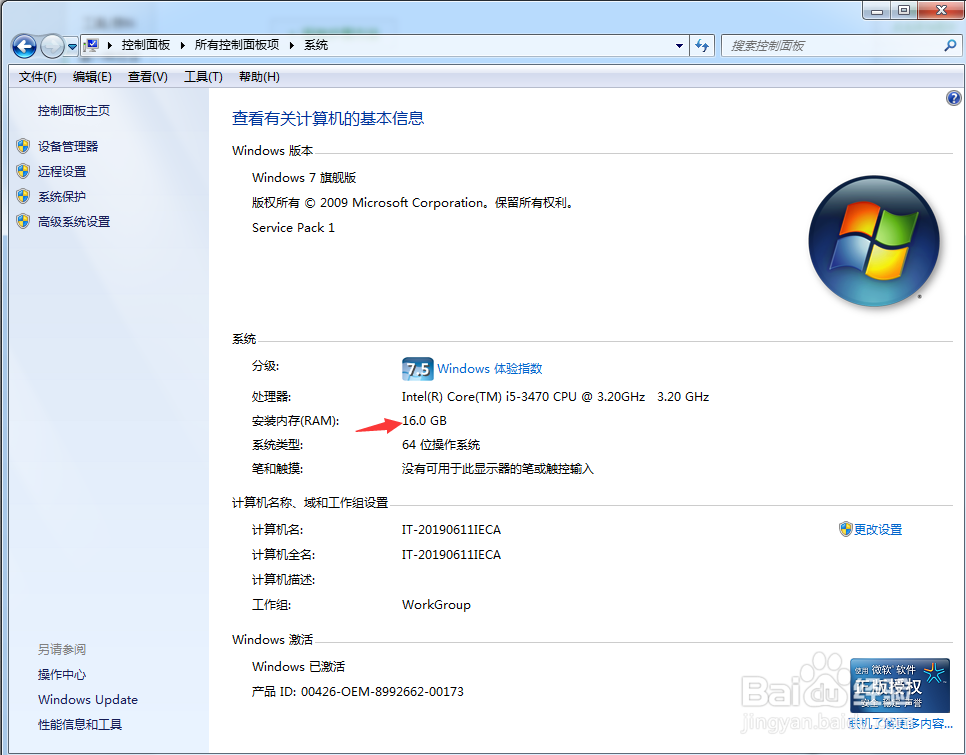Expand arrow between 所有控制面板项 and 系统

[x=292, y=45]
